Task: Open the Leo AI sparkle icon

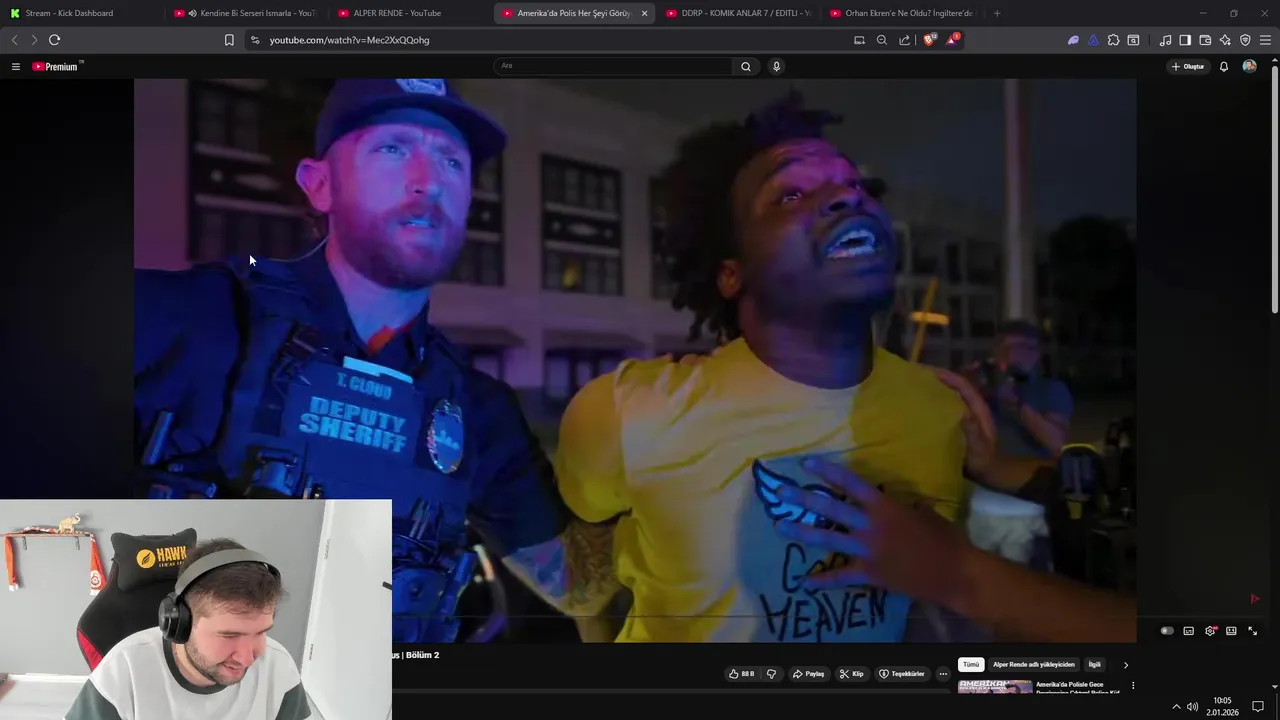Action: click(x=1225, y=40)
